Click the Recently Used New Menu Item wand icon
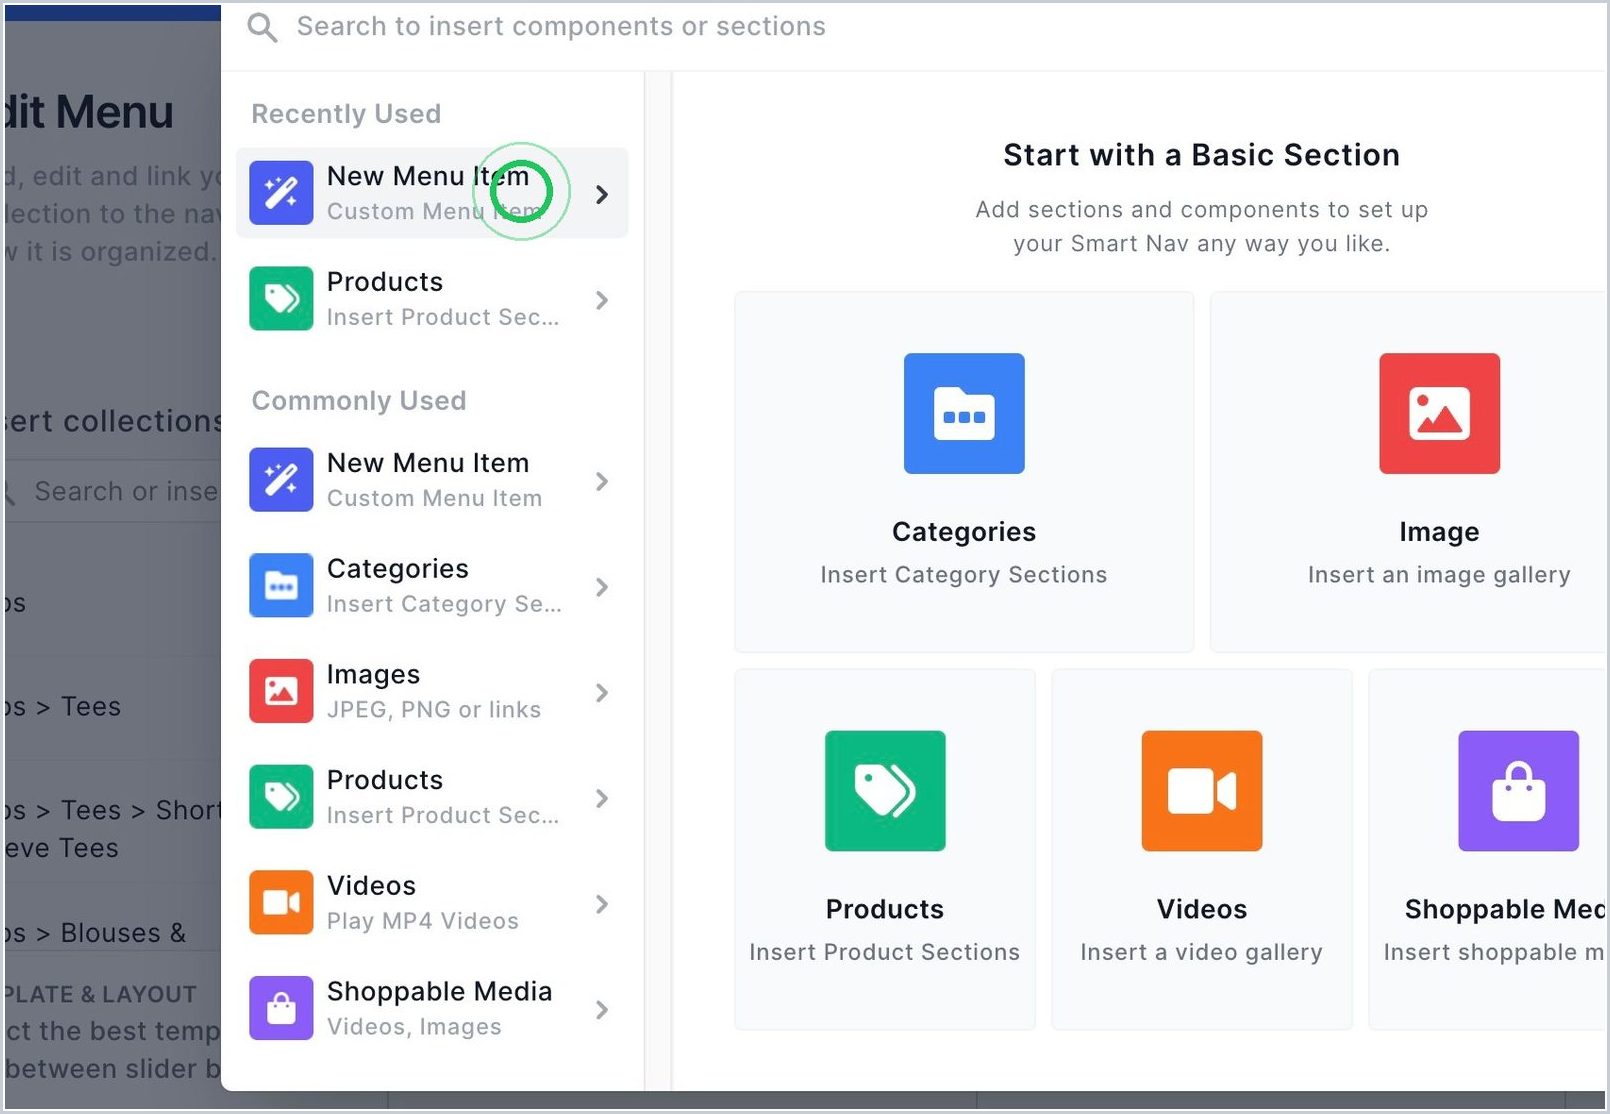The image size is (1610, 1114). (x=281, y=193)
